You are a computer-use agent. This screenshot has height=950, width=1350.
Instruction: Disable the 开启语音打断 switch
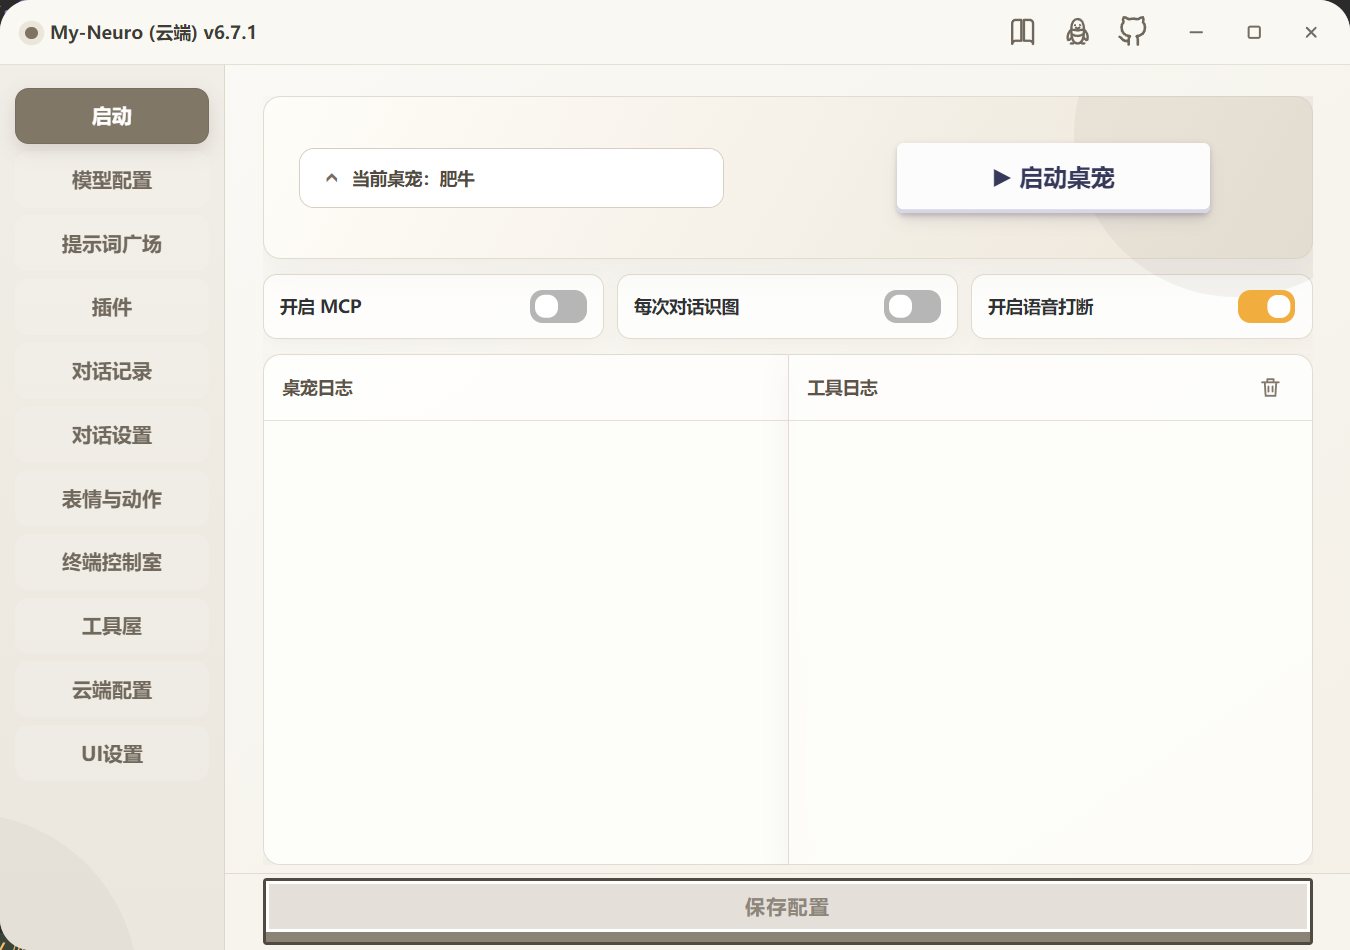1266,307
